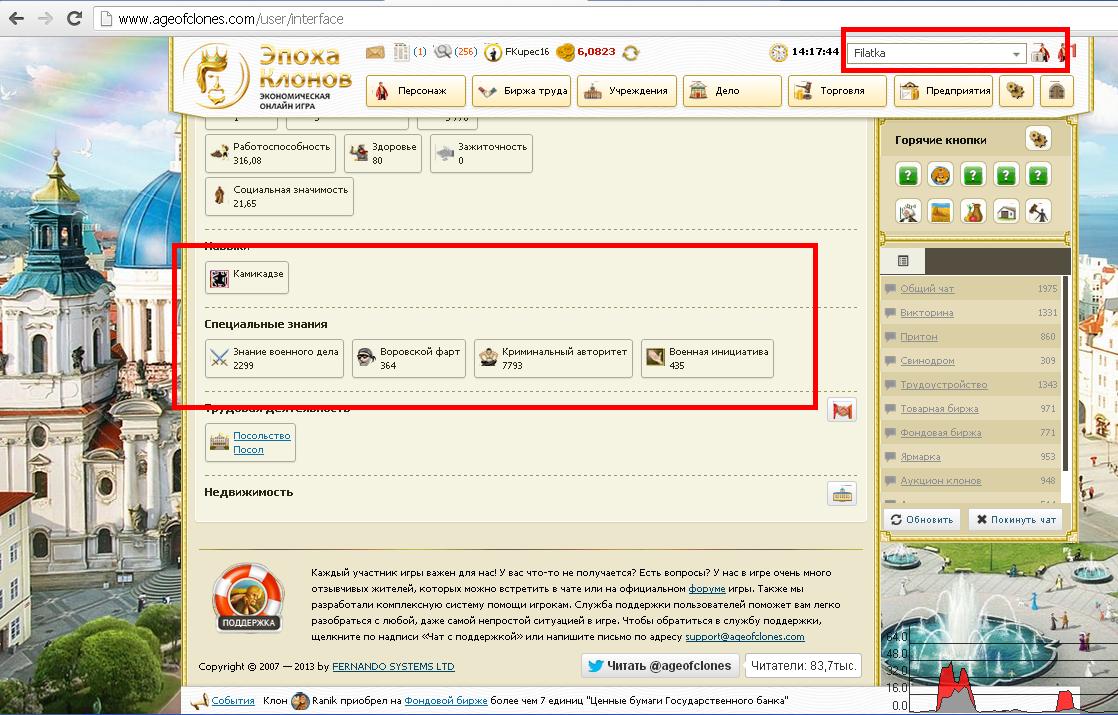
Task: Switch to the chat room list tab
Action: pos(903,261)
